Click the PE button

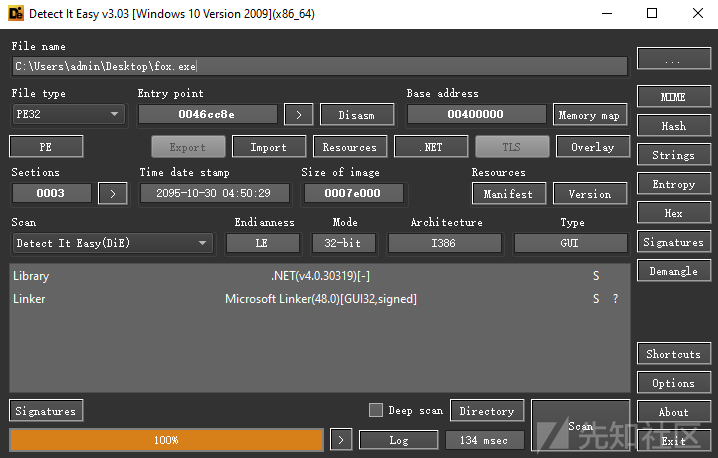(46, 147)
